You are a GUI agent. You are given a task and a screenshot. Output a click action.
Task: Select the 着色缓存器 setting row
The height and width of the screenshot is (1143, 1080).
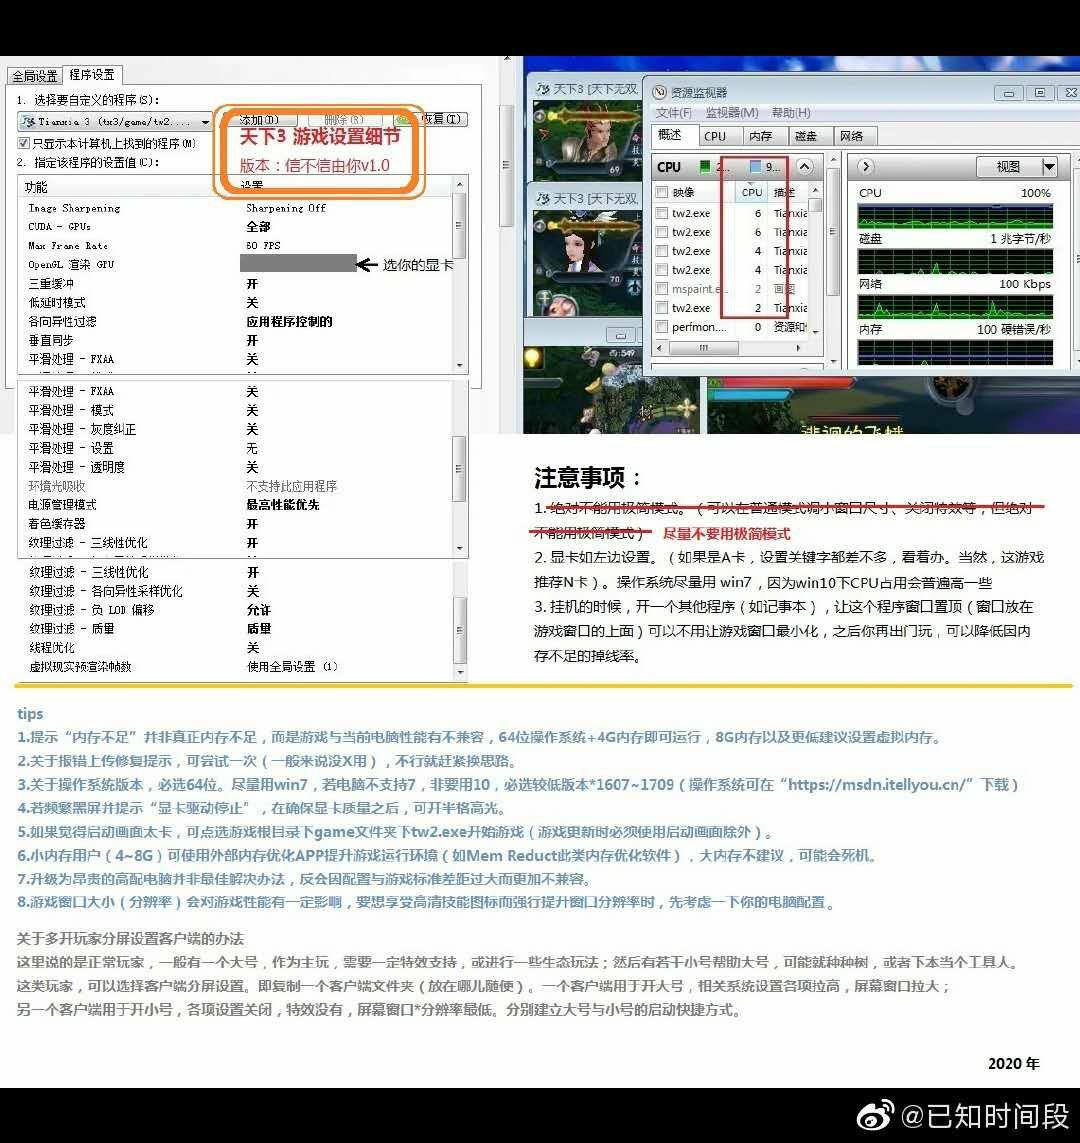pyautogui.click(x=237, y=524)
